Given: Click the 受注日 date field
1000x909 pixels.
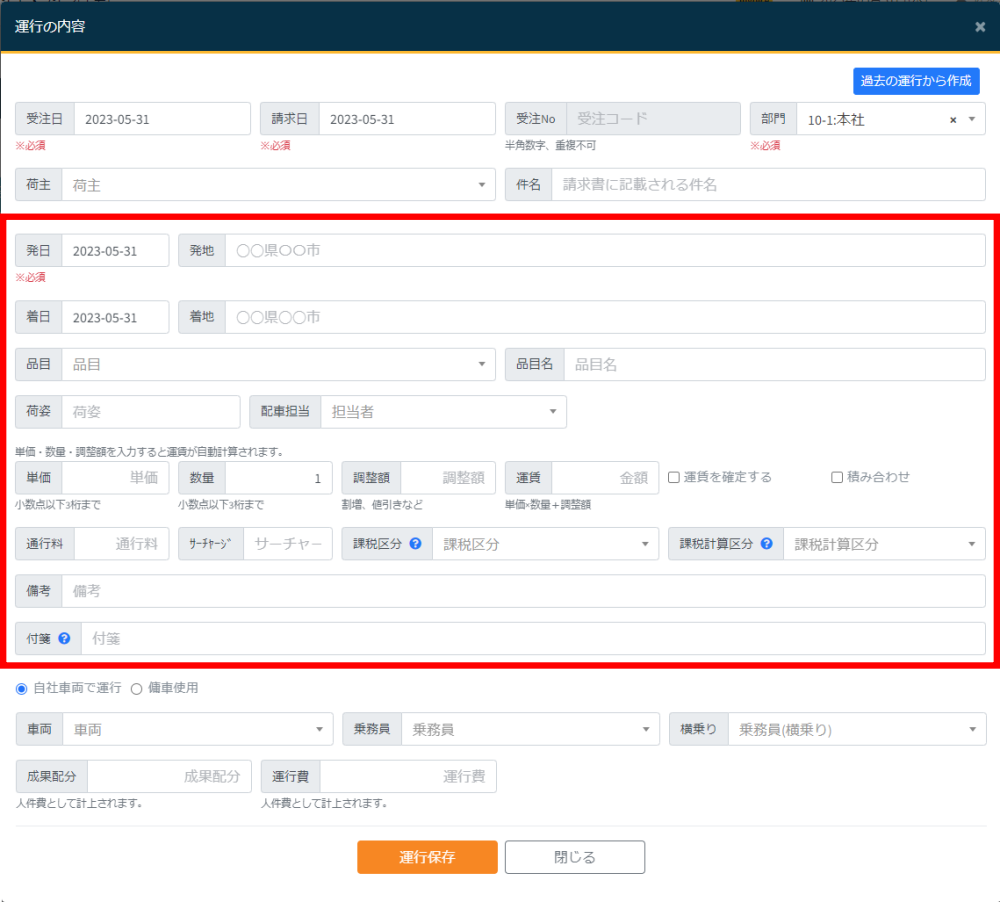Looking at the screenshot, I should click(162, 119).
